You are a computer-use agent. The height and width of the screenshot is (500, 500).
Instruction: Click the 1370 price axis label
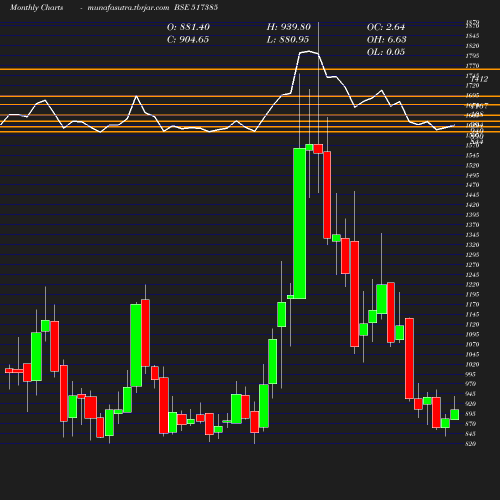(x=472, y=225)
